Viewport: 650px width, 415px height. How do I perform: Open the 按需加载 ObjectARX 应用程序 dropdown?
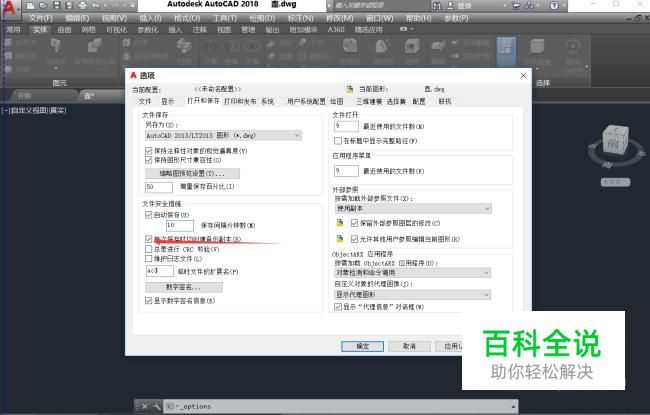(413, 273)
